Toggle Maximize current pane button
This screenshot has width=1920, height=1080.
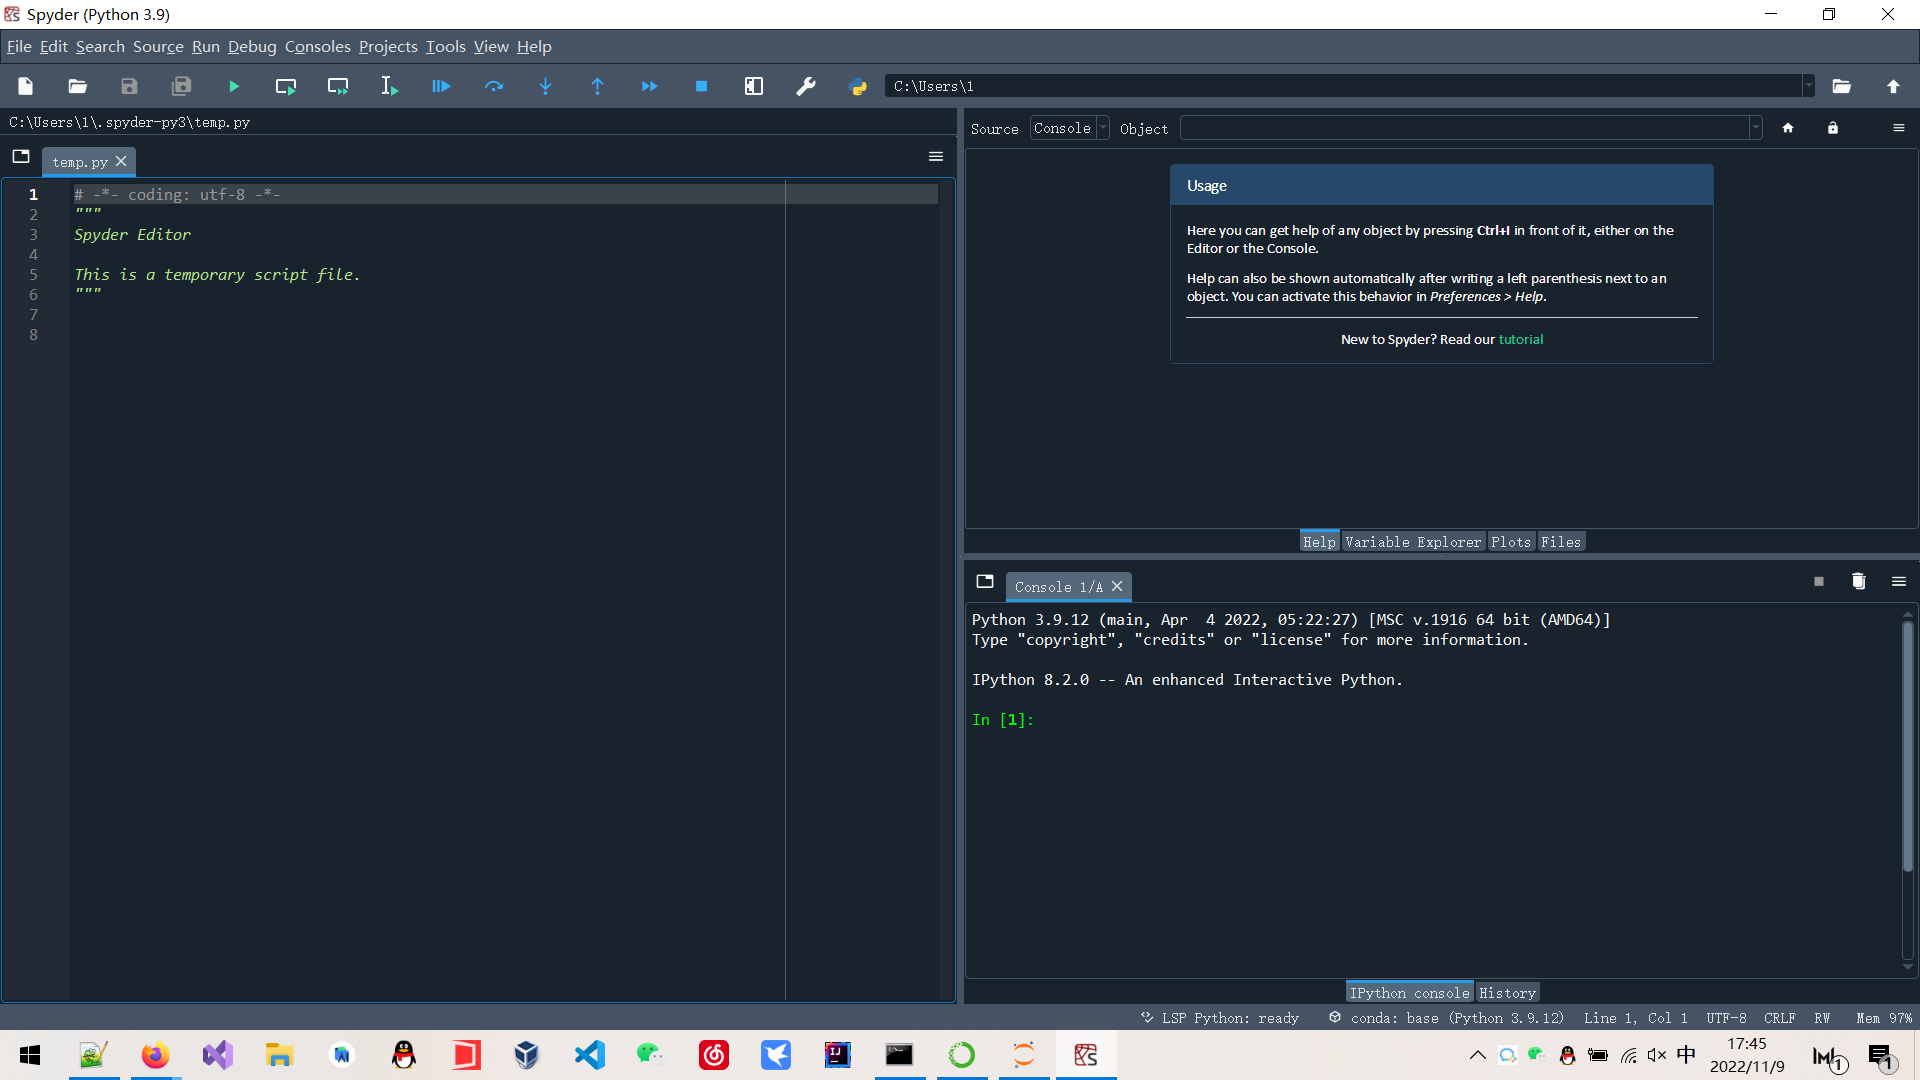click(x=754, y=87)
